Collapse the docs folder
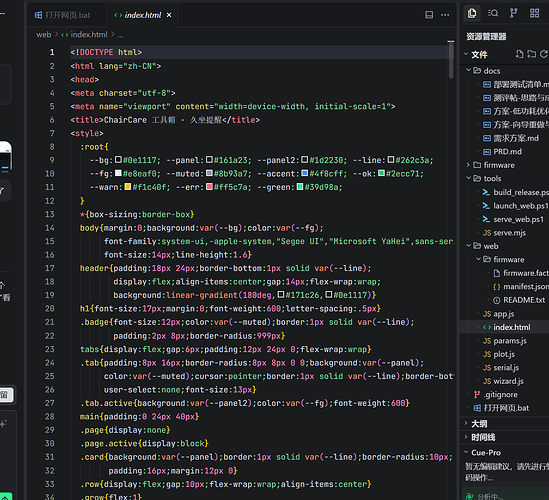 click(x=468, y=70)
